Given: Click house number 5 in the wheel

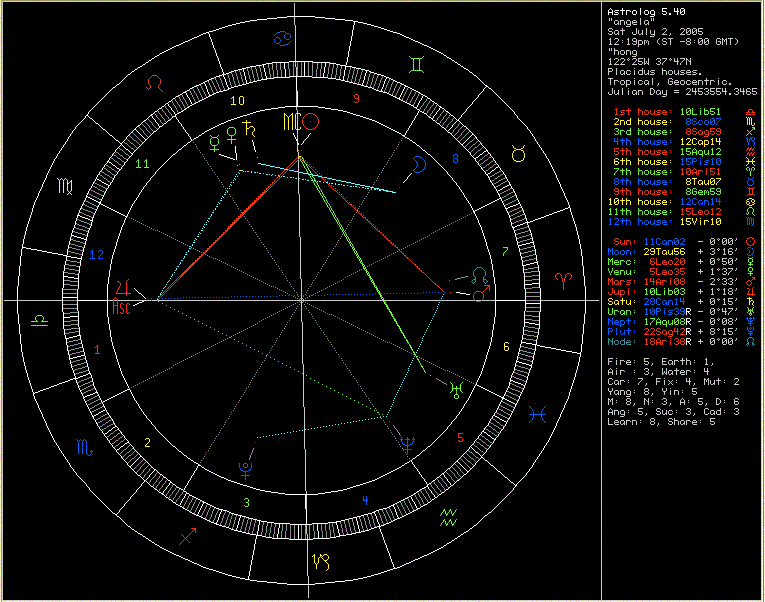Looking at the screenshot, I should (460, 438).
